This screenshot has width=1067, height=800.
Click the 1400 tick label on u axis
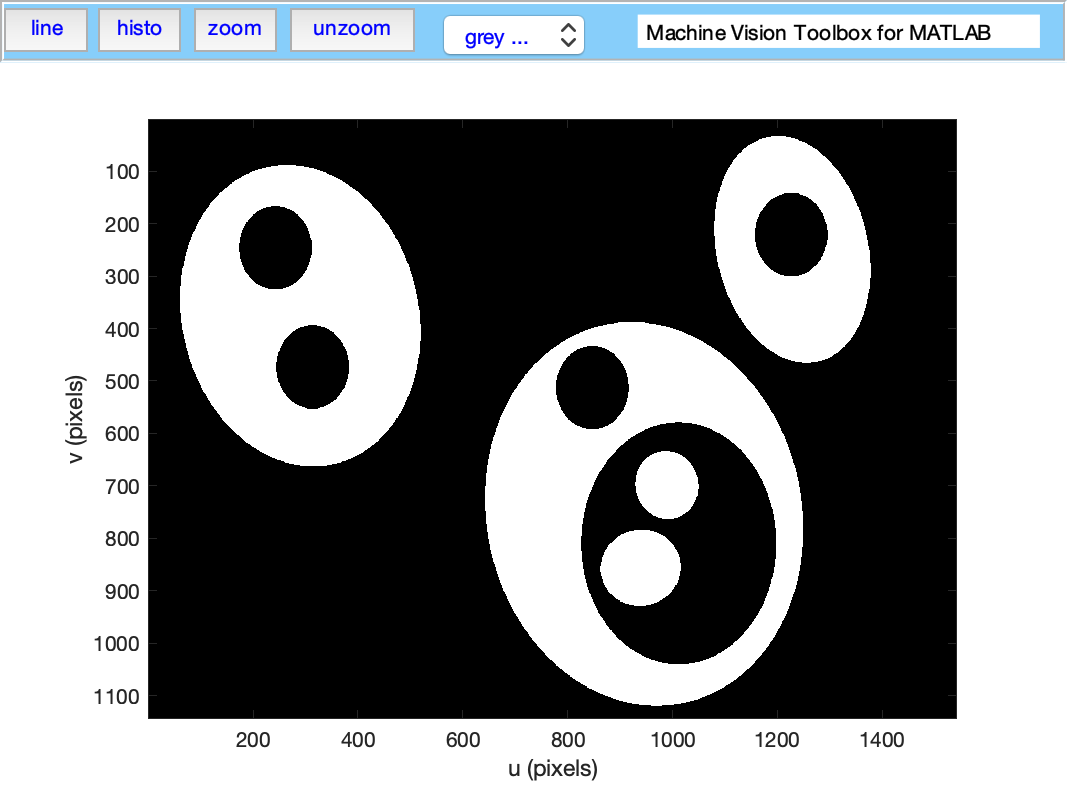[882, 739]
